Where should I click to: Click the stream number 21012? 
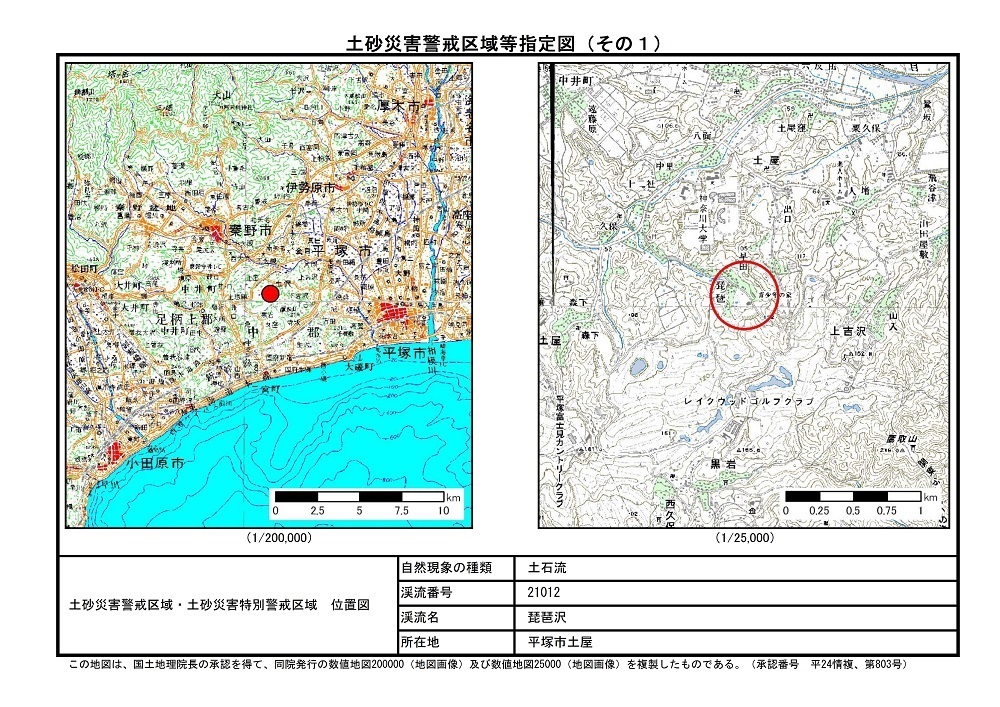coord(544,592)
